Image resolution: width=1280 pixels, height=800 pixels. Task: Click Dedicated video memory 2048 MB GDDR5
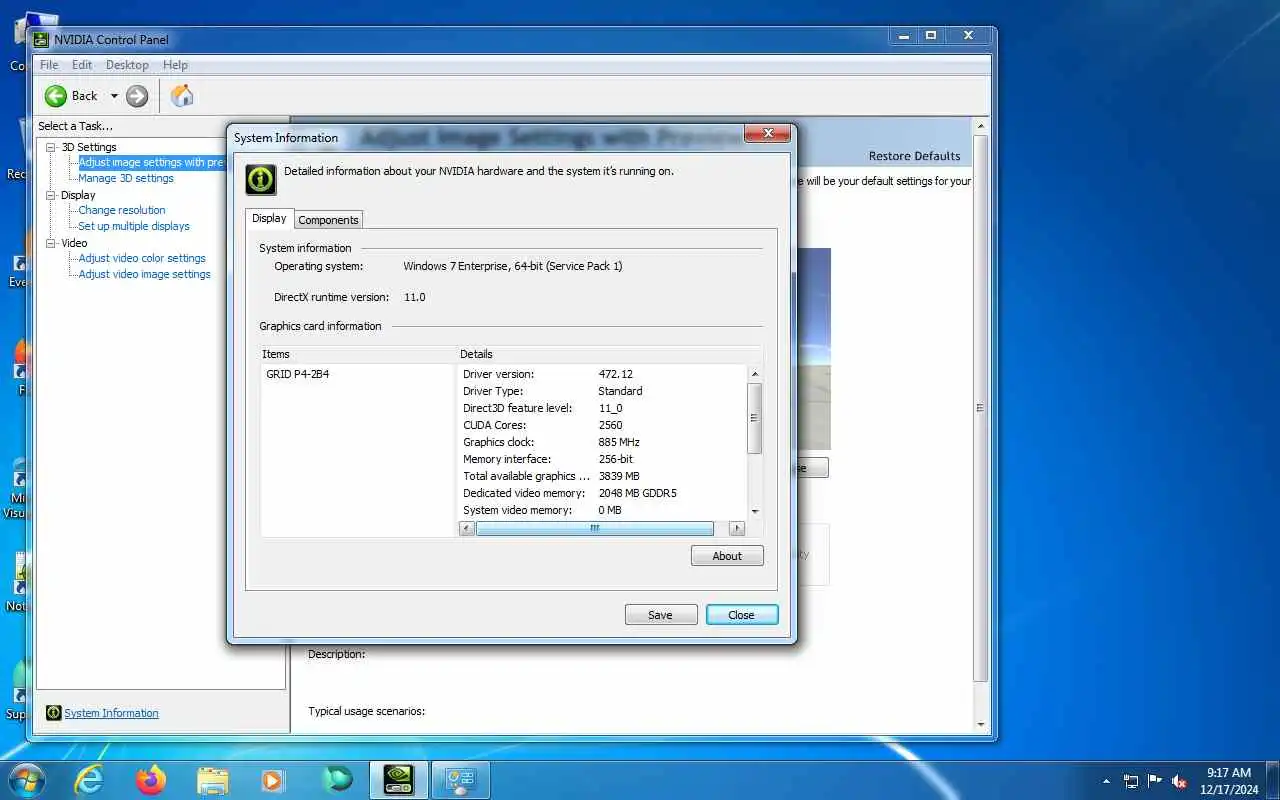637,493
